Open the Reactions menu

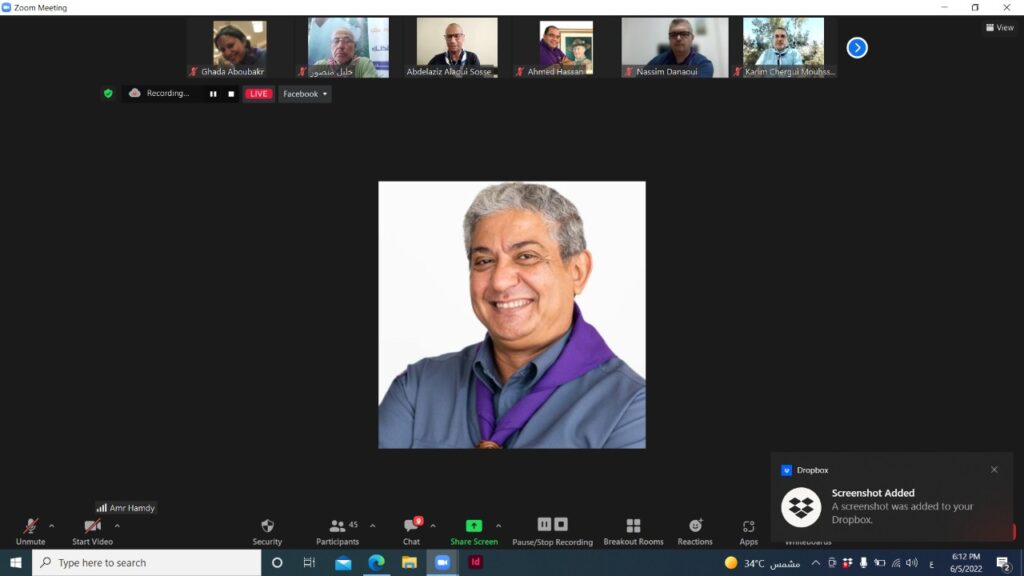pyautogui.click(x=695, y=530)
